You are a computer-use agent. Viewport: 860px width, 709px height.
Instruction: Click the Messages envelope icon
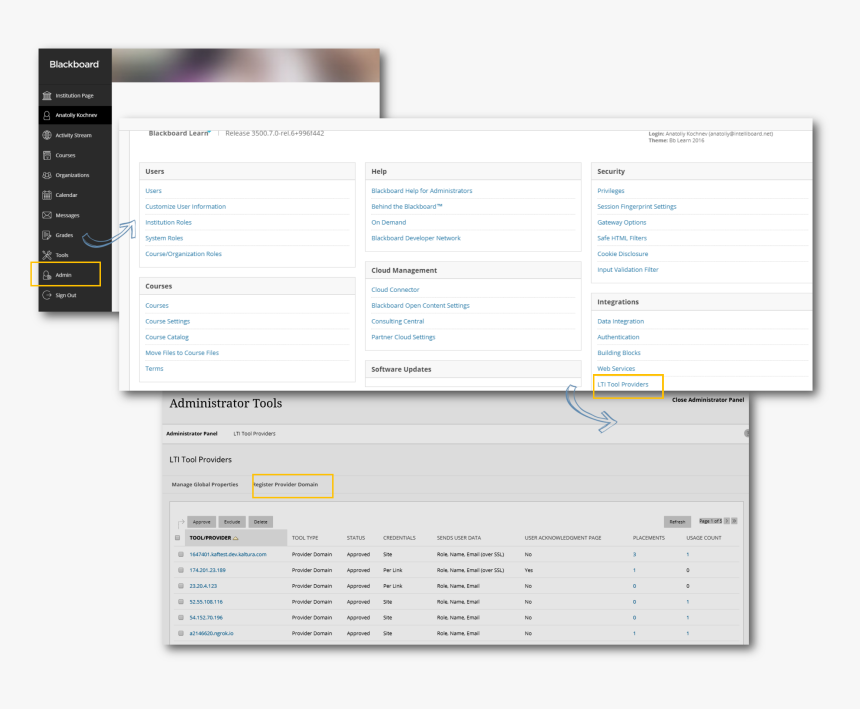[x=47, y=215]
